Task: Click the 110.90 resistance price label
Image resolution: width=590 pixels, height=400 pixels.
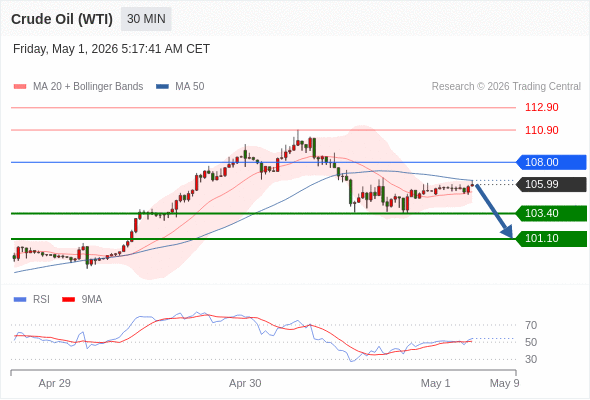Action: click(541, 130)
